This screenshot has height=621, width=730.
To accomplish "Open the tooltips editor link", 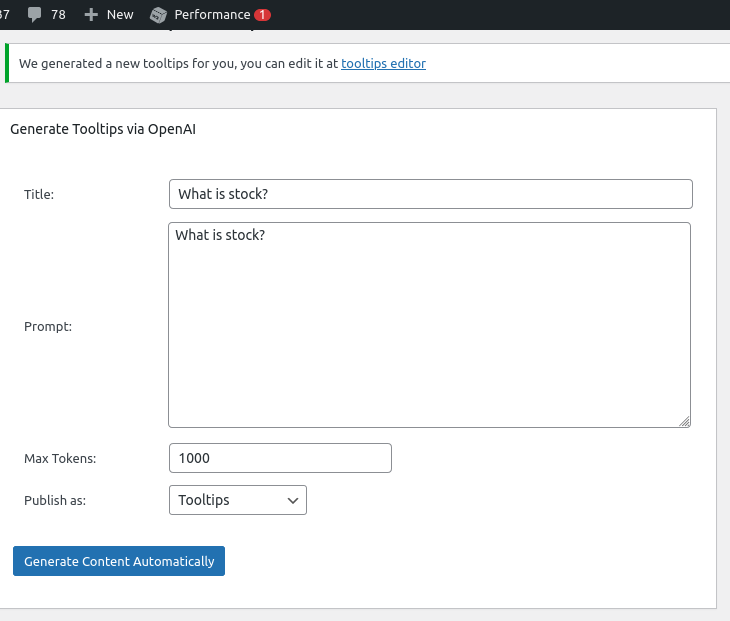I will pyautogui.click(x=383, y=63).
